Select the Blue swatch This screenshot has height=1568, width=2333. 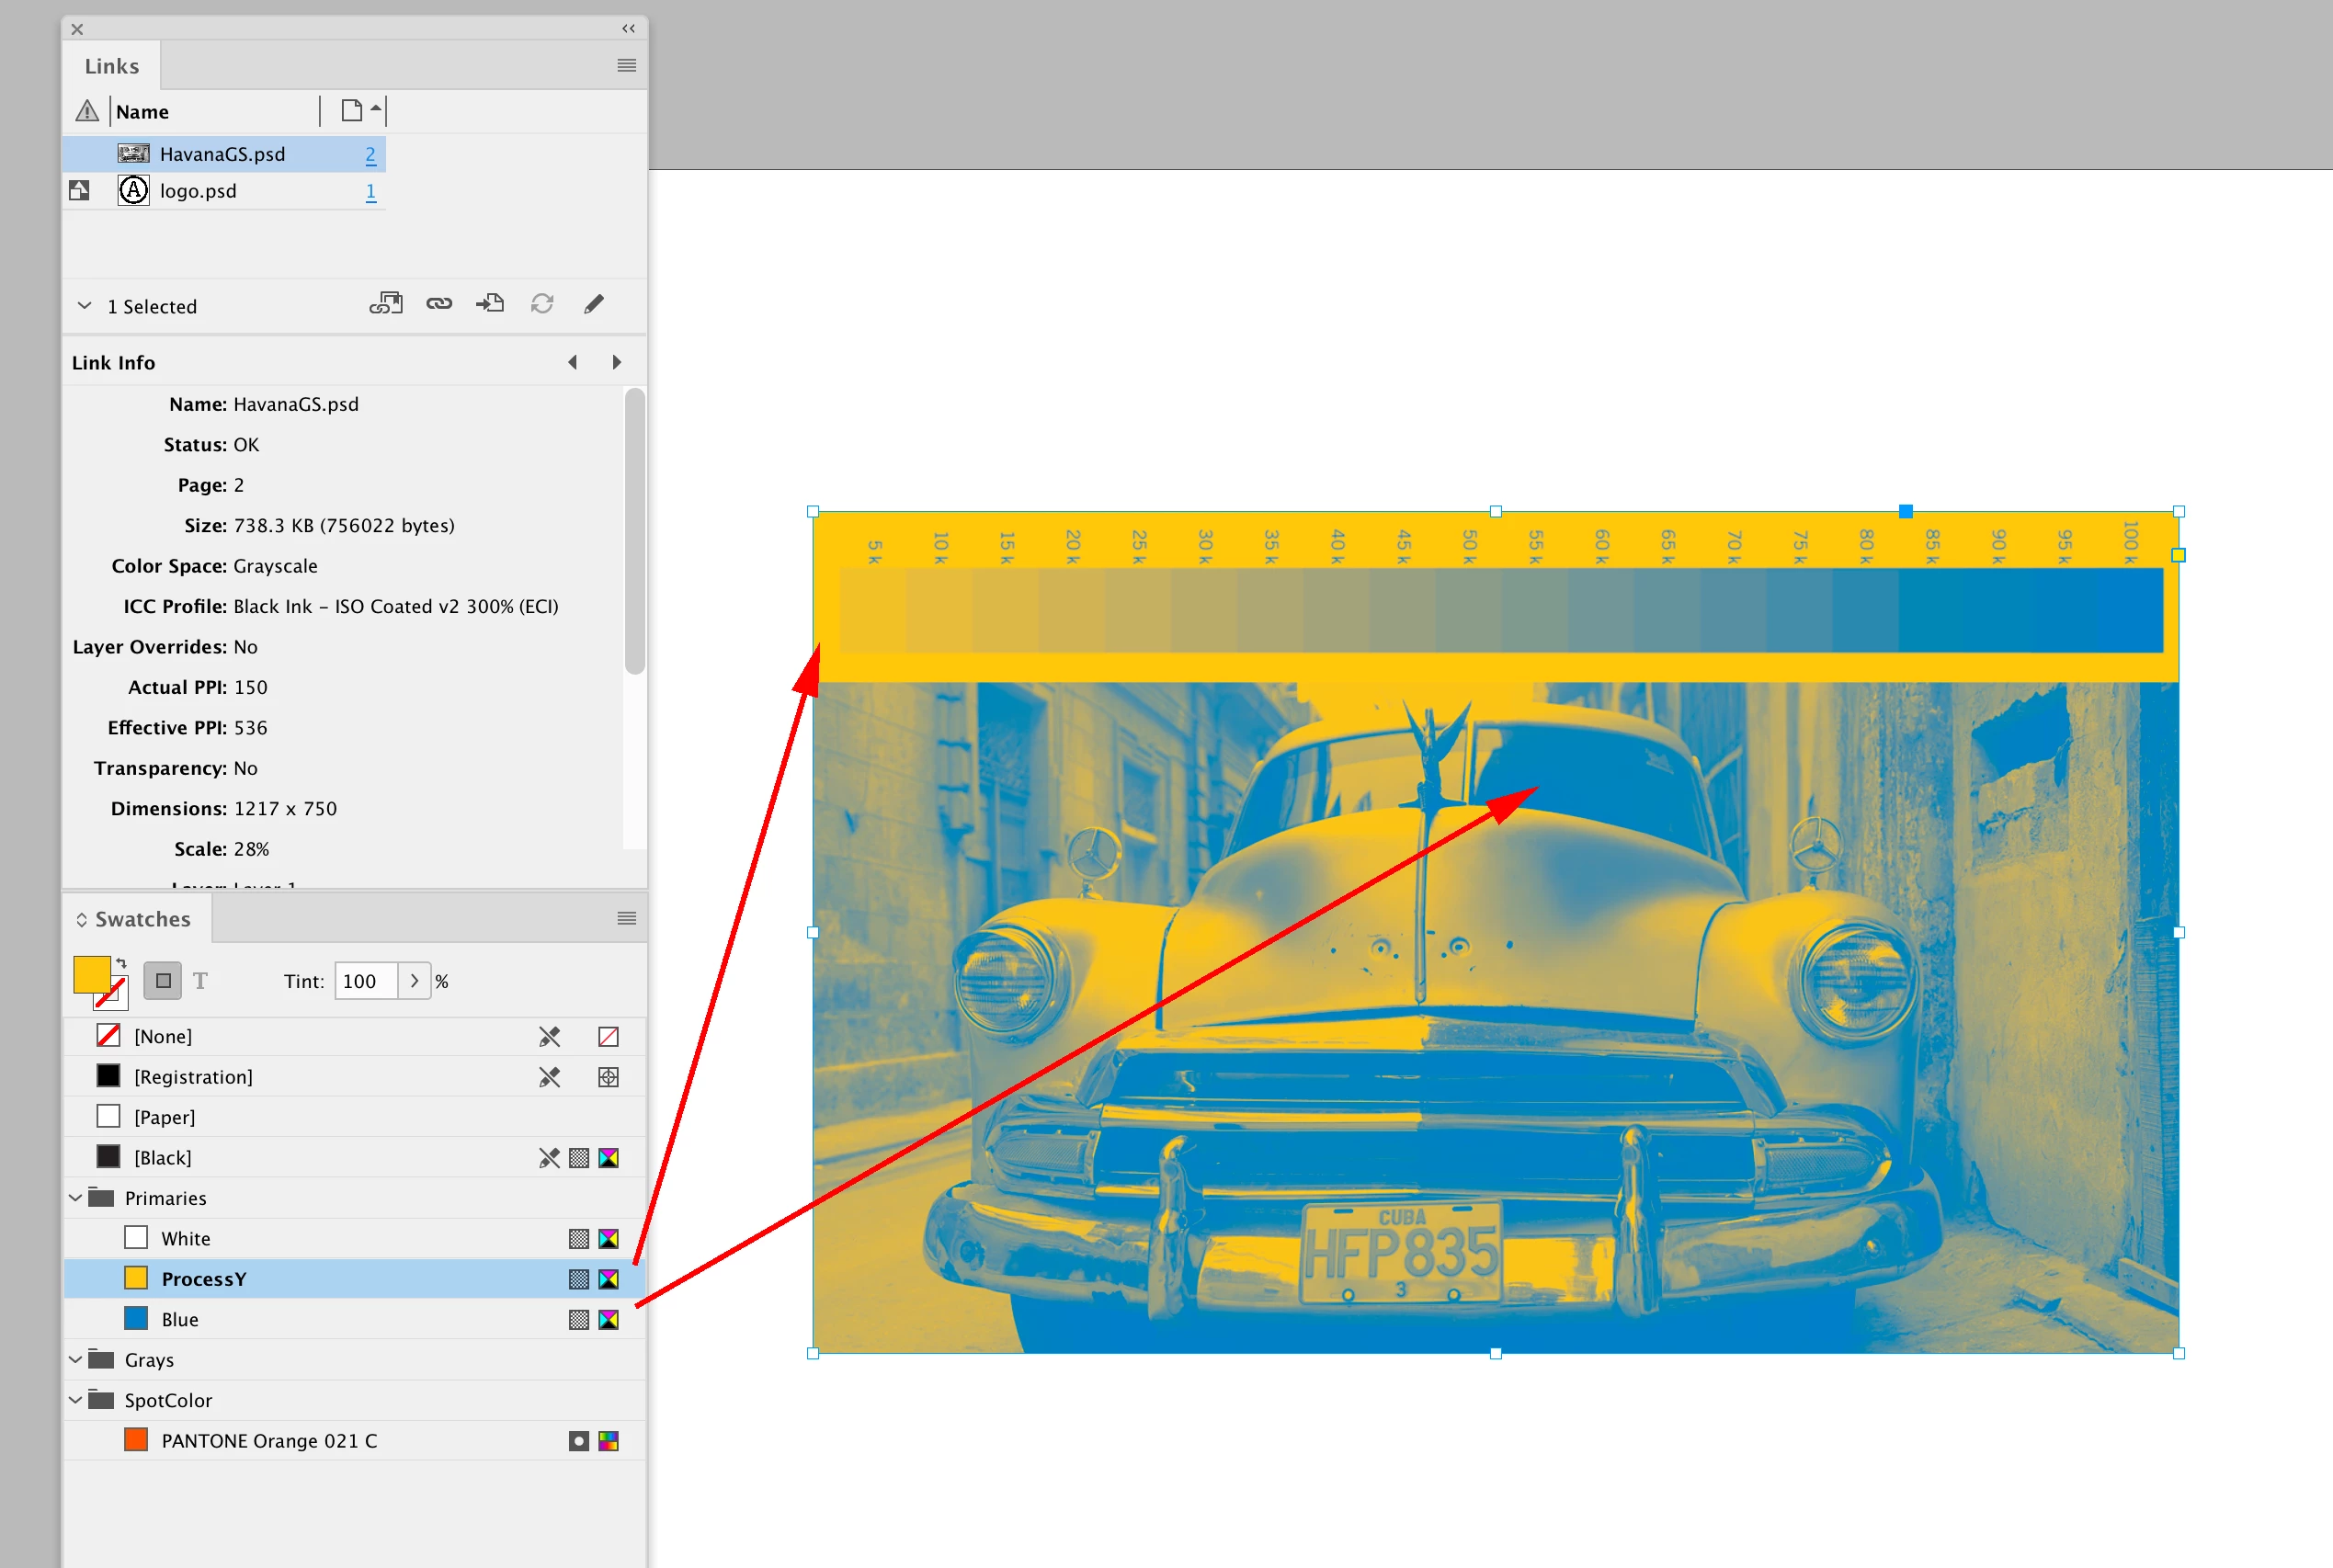(180, 1320)
